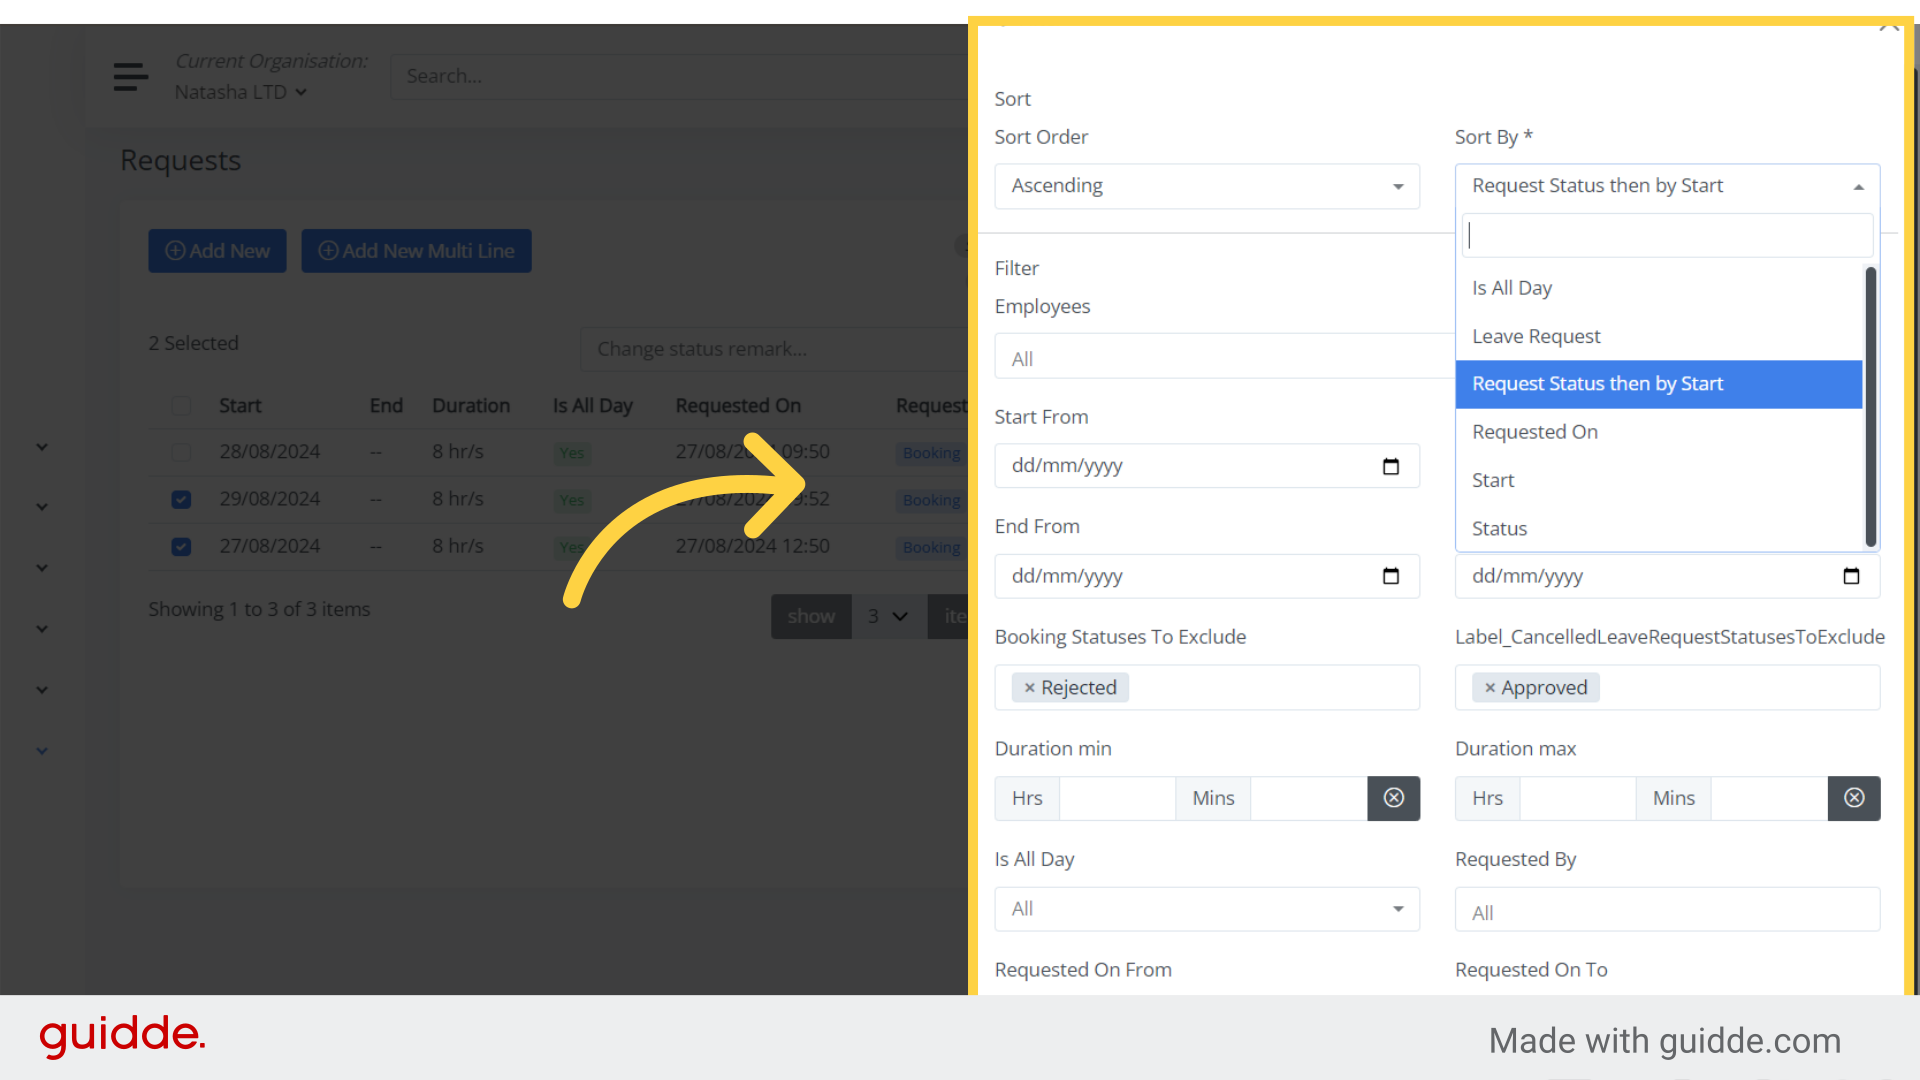The height and width of the screenshot is (1080, 1920).
Task: Click the Start From date field
Action: click(x=1207, y=466)
